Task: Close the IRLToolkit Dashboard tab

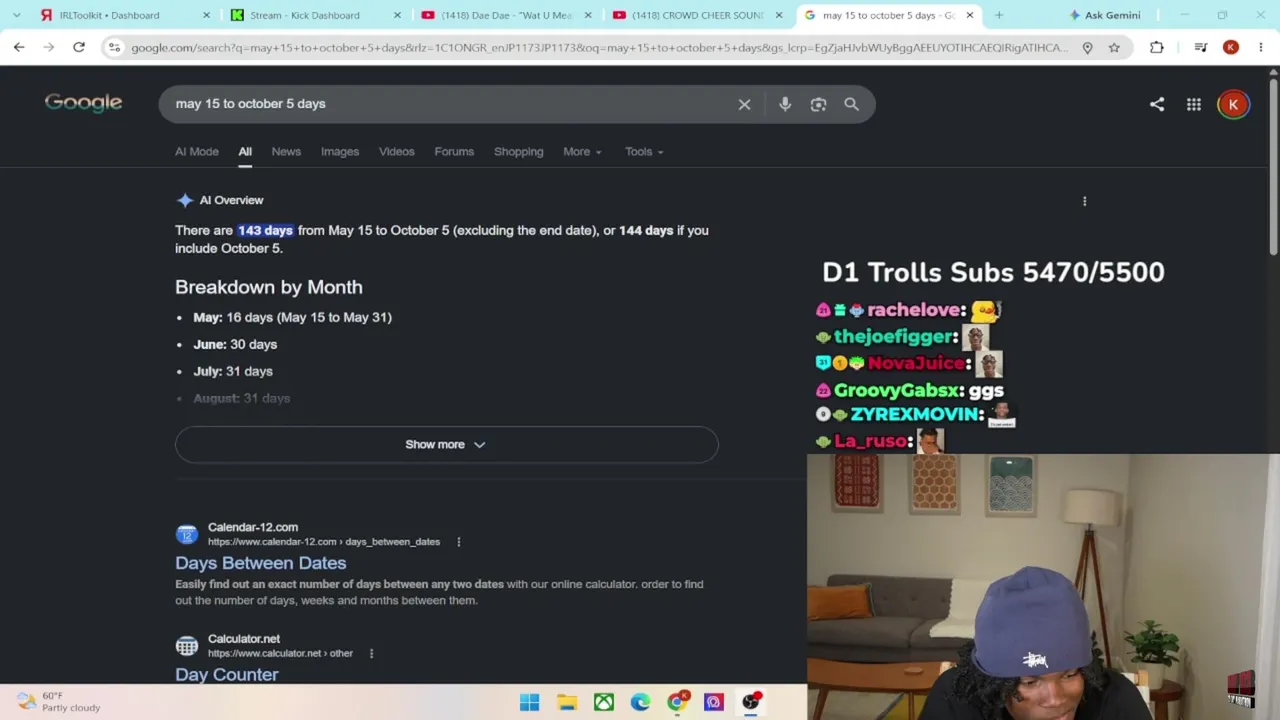Action: 207,15
